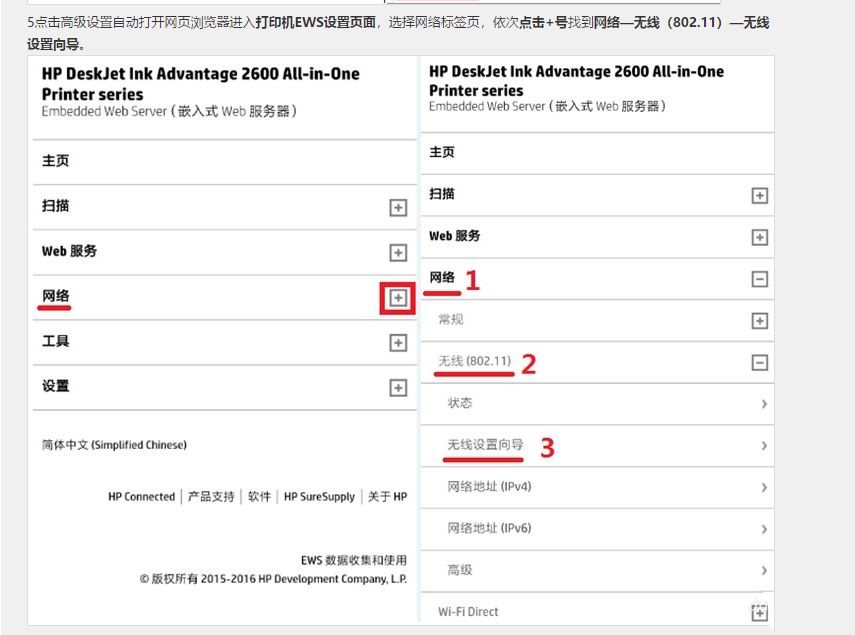
Task: Open the 状态 entry
Action: click(460, 403)
